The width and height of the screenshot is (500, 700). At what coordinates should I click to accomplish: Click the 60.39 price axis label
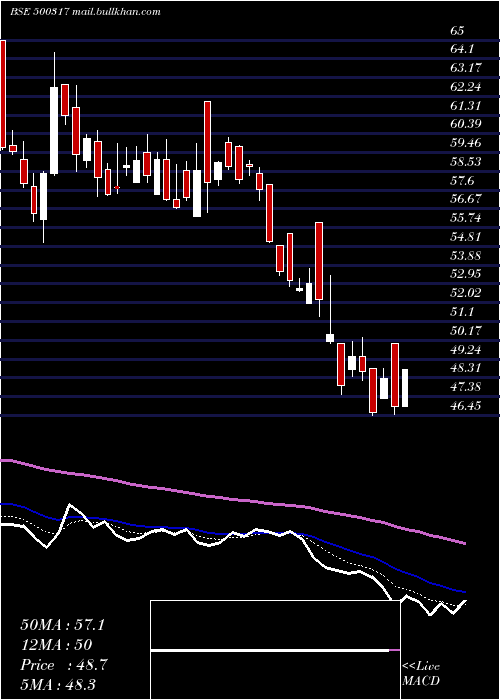(x=465, y=124)
